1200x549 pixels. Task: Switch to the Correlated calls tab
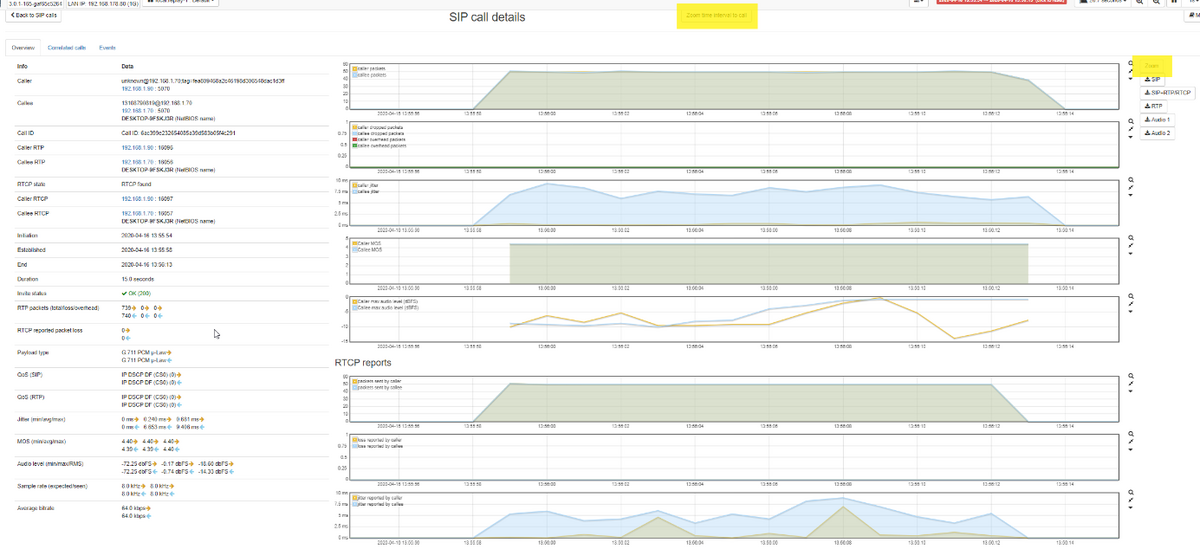click(67, 48)
